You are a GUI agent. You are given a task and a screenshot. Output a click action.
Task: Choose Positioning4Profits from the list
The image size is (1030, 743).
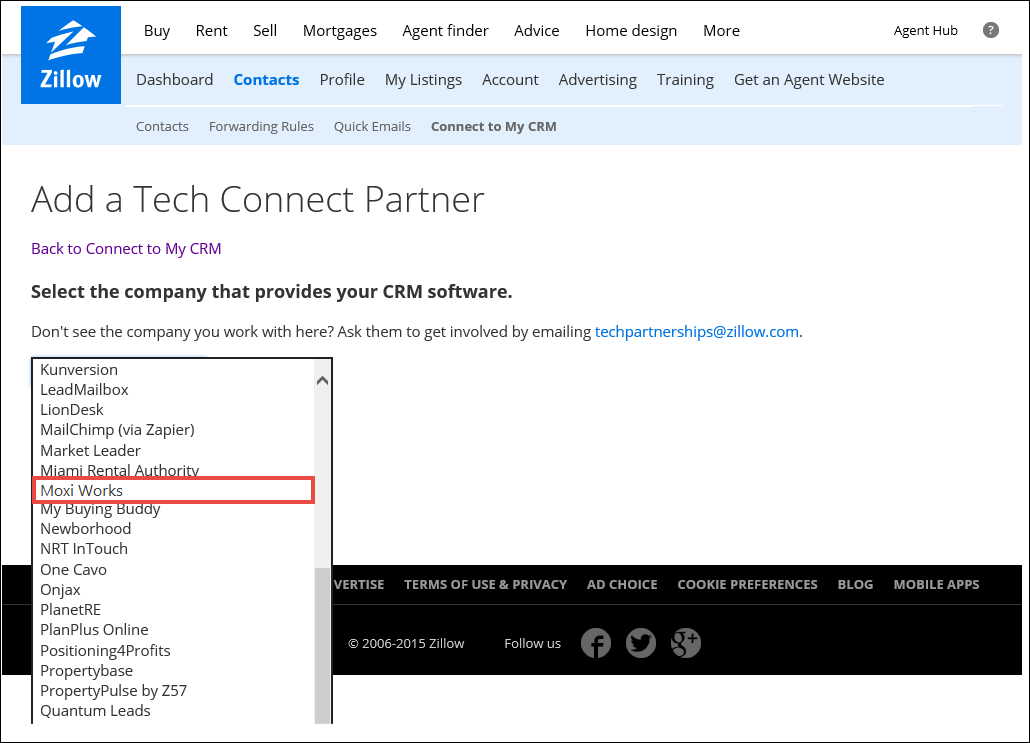click(174, 650)
